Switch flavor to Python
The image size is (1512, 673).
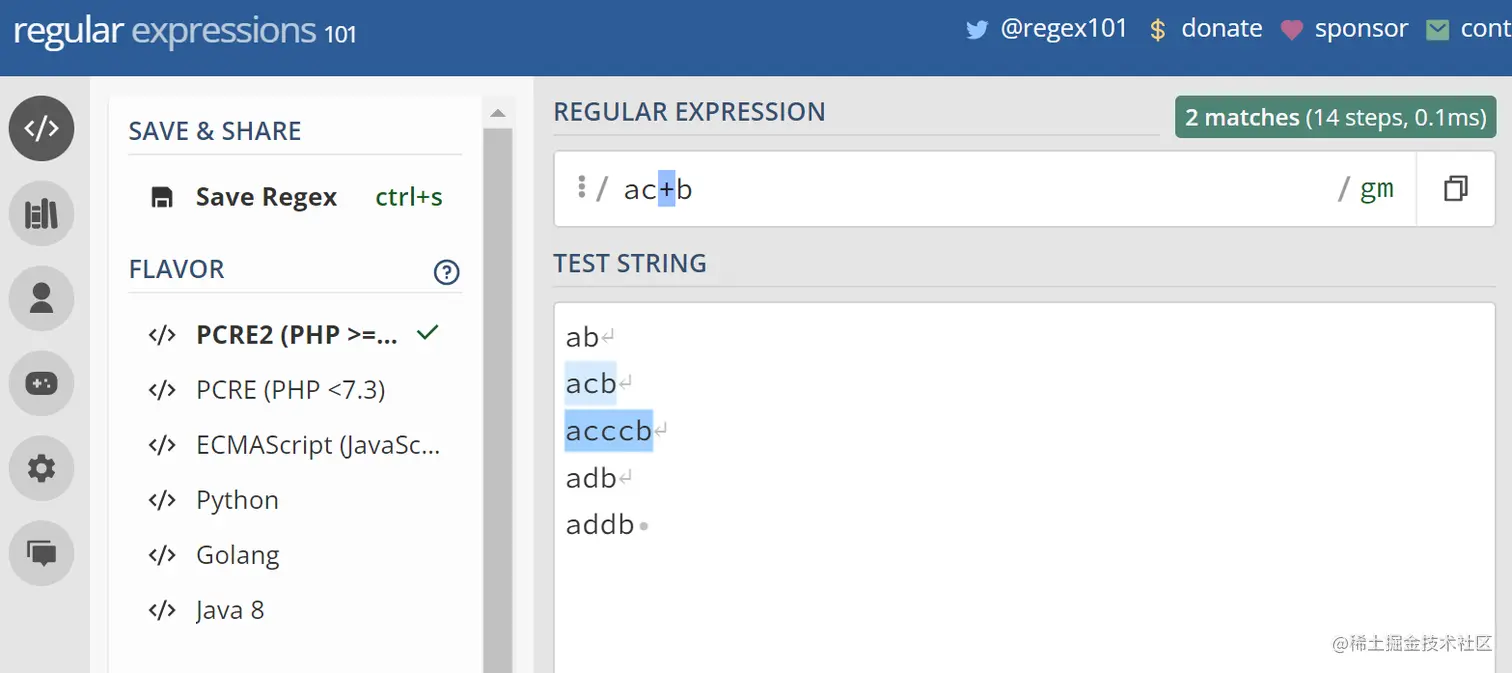click(x=237, y=500)
